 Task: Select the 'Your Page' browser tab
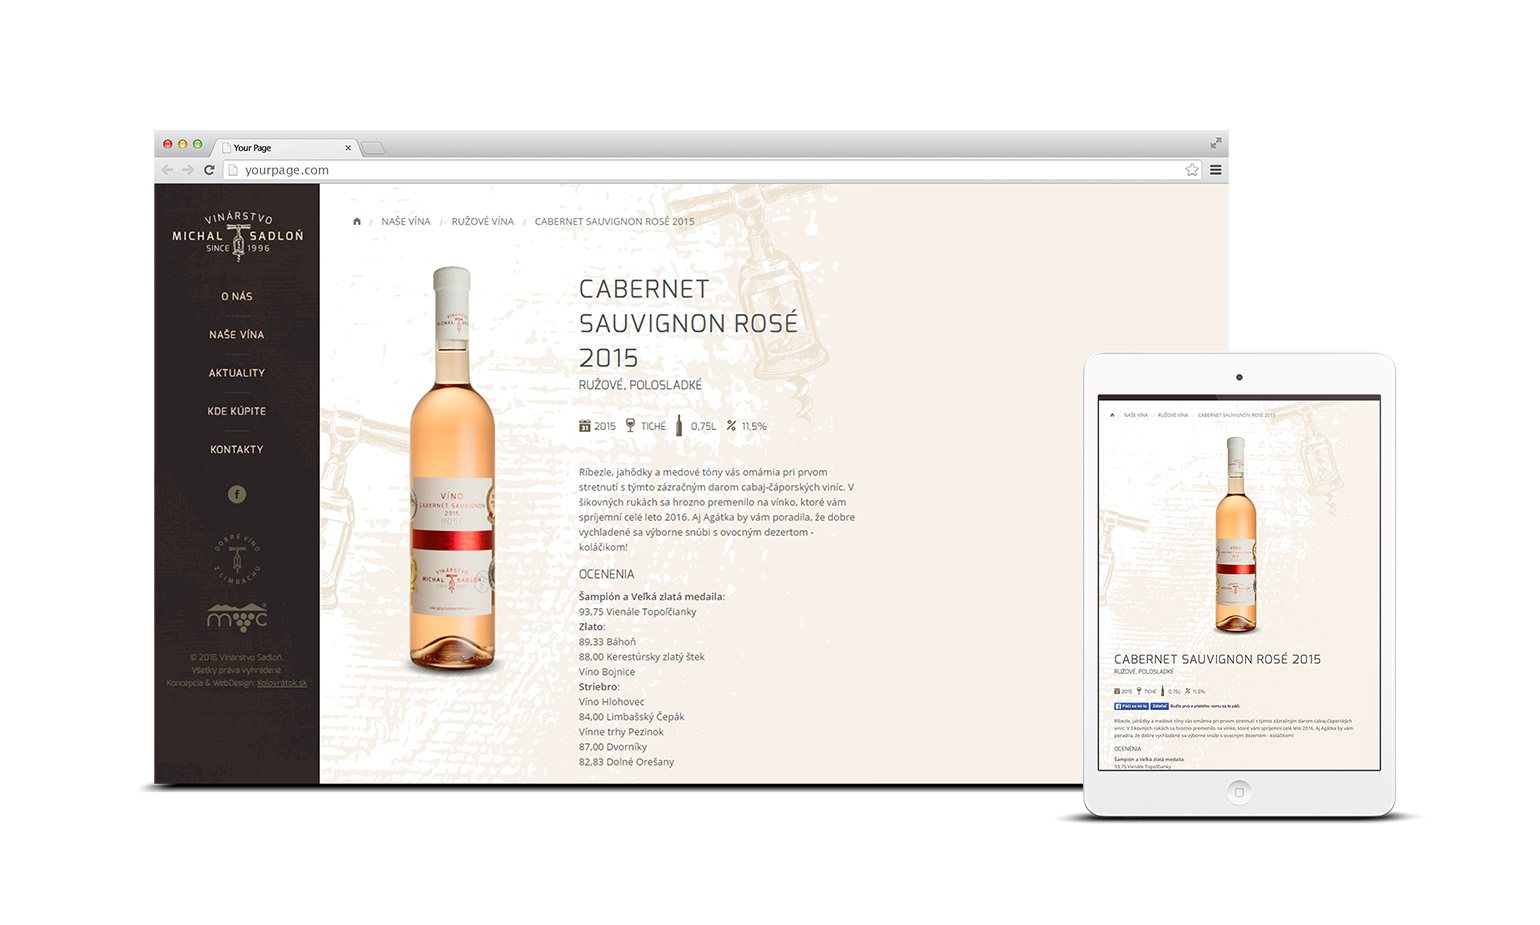coord(285,147)
